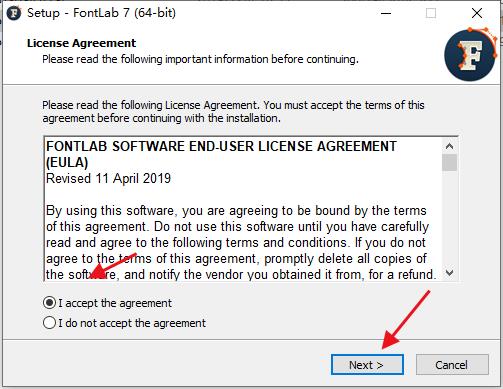Close the FontLab 7 Setup window
Image resolution: width=503 pixels, height=389 pixels.
click(x=477, y=13)
